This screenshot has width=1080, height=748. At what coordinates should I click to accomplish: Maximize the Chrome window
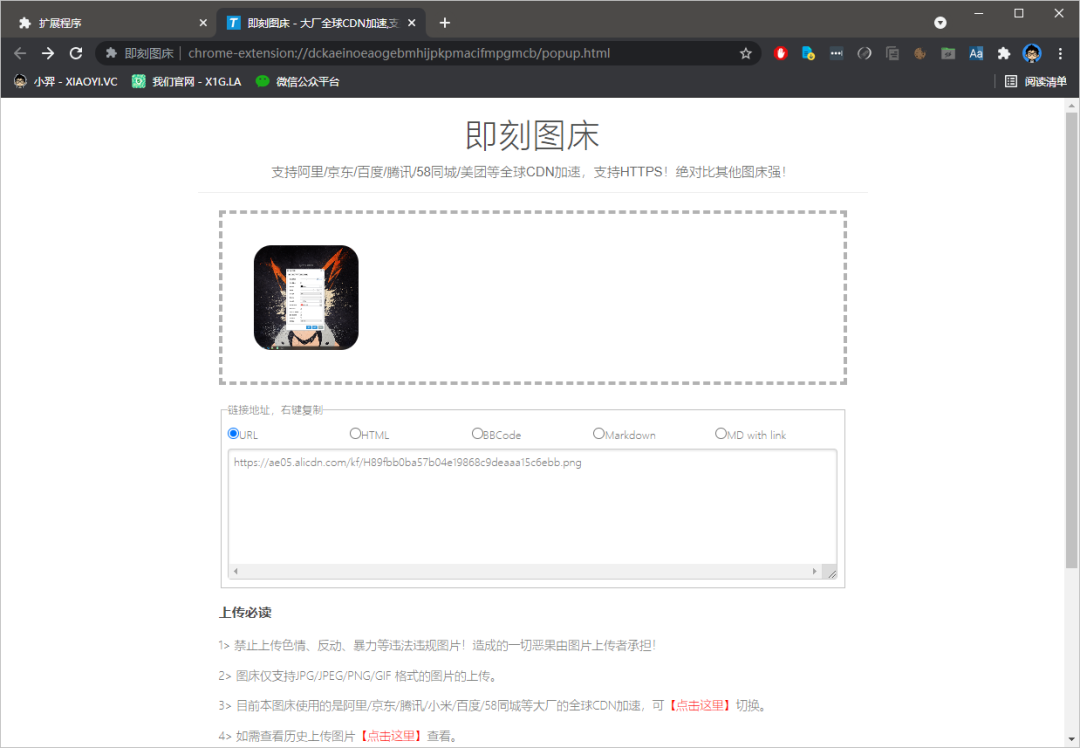1019,13
